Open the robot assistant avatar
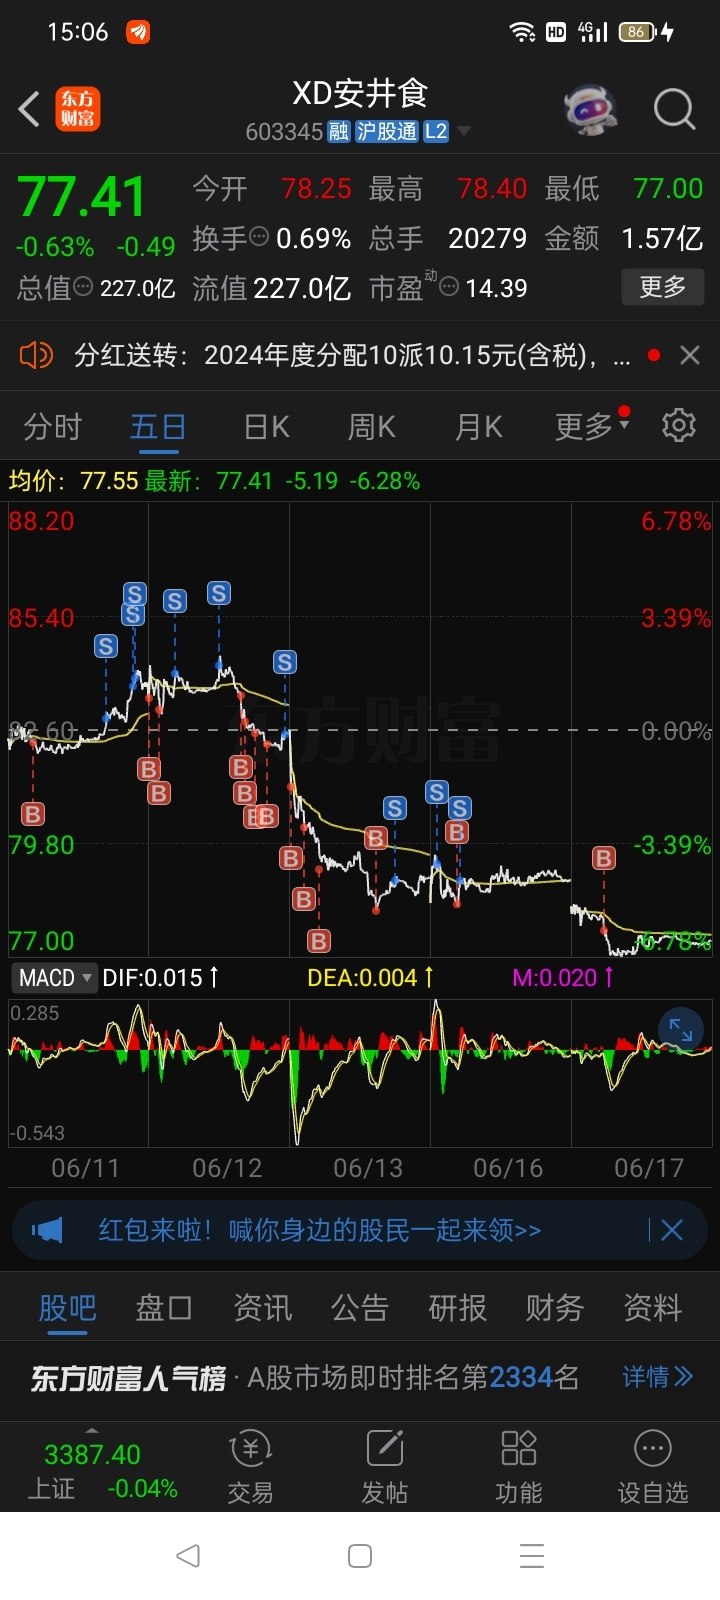The width and height of the screenshot is (720, 1600). (590, 109)
